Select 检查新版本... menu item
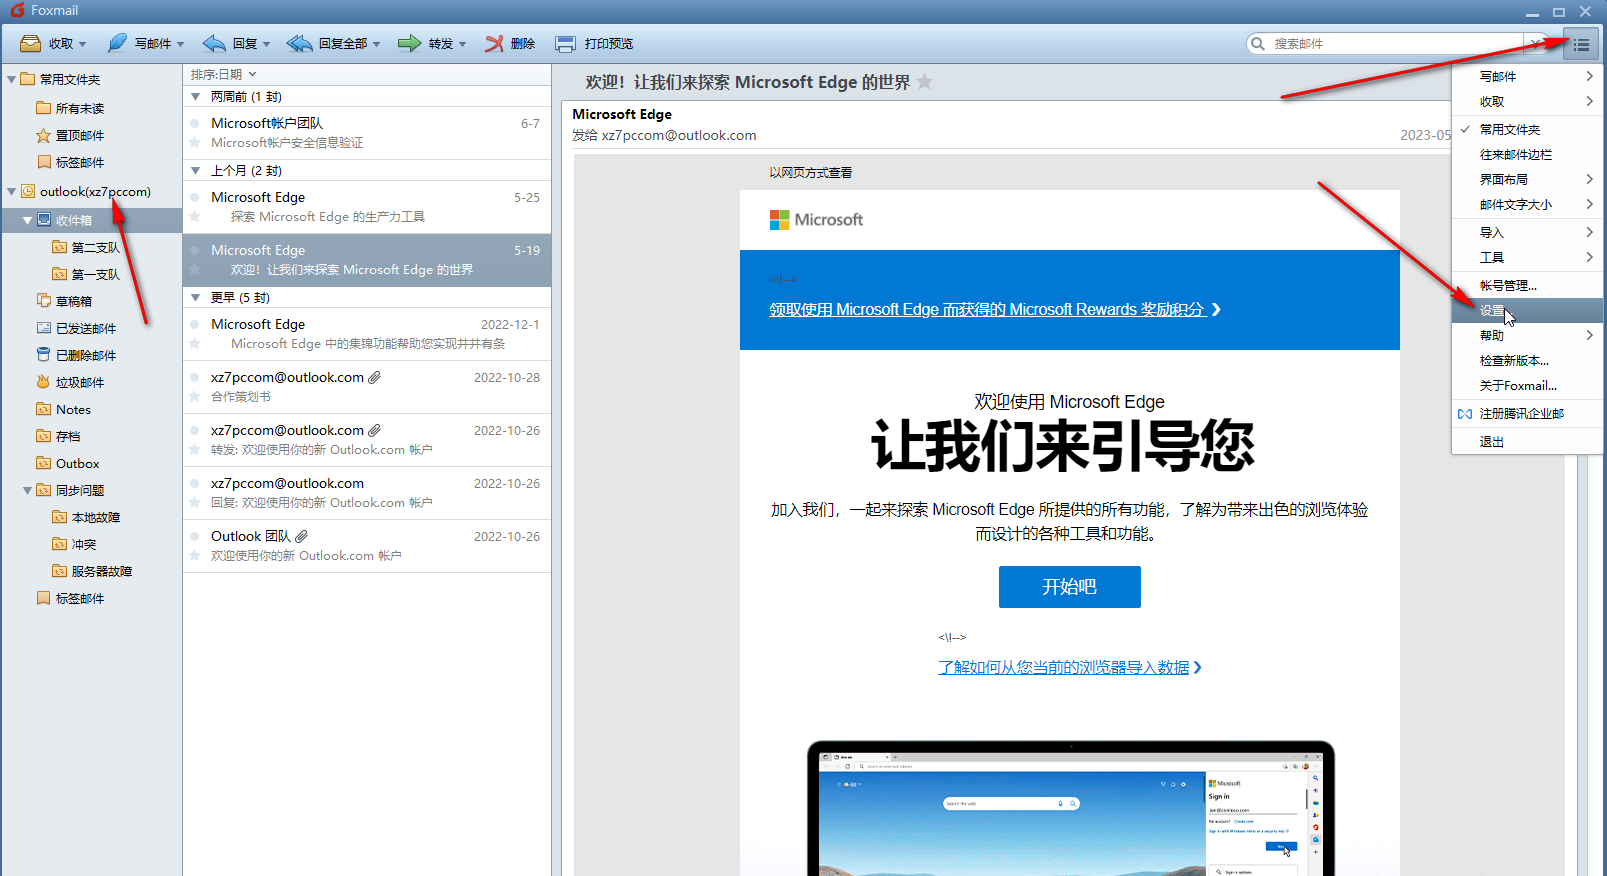This screenshot has height=876, width=1607. click(1527, 360)
